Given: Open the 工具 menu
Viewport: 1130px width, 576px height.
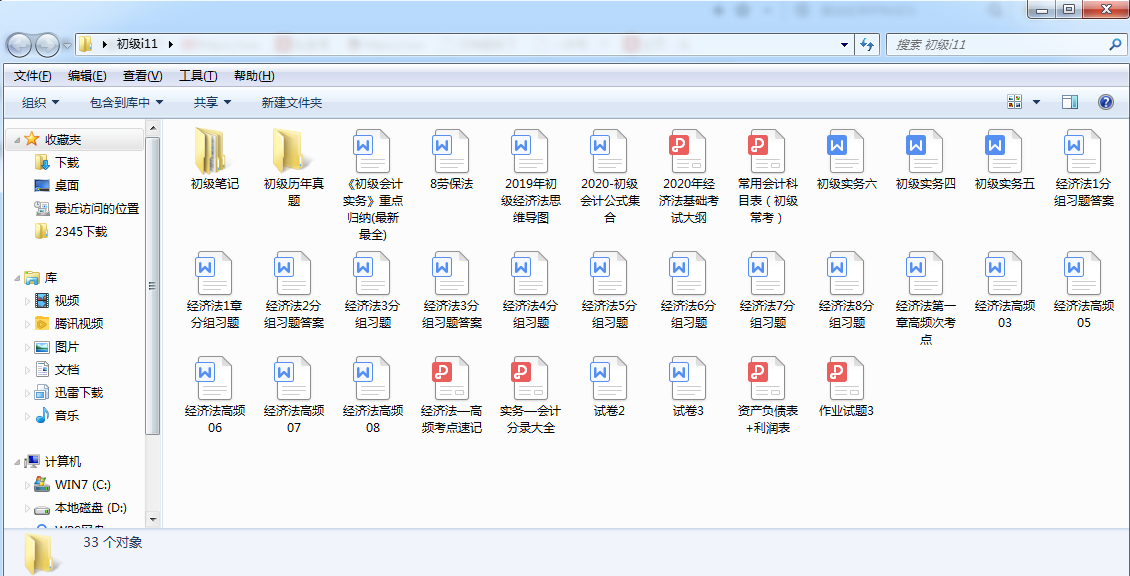Looking at the screenshot, I should (x=198, y=75).
